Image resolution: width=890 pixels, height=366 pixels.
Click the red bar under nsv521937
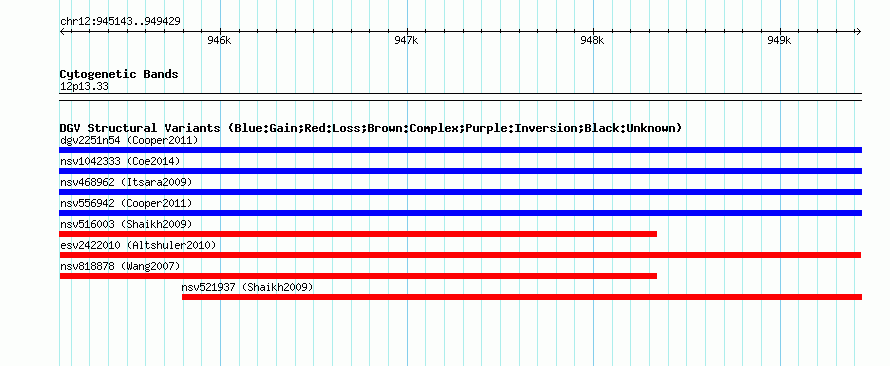point(522,297)
